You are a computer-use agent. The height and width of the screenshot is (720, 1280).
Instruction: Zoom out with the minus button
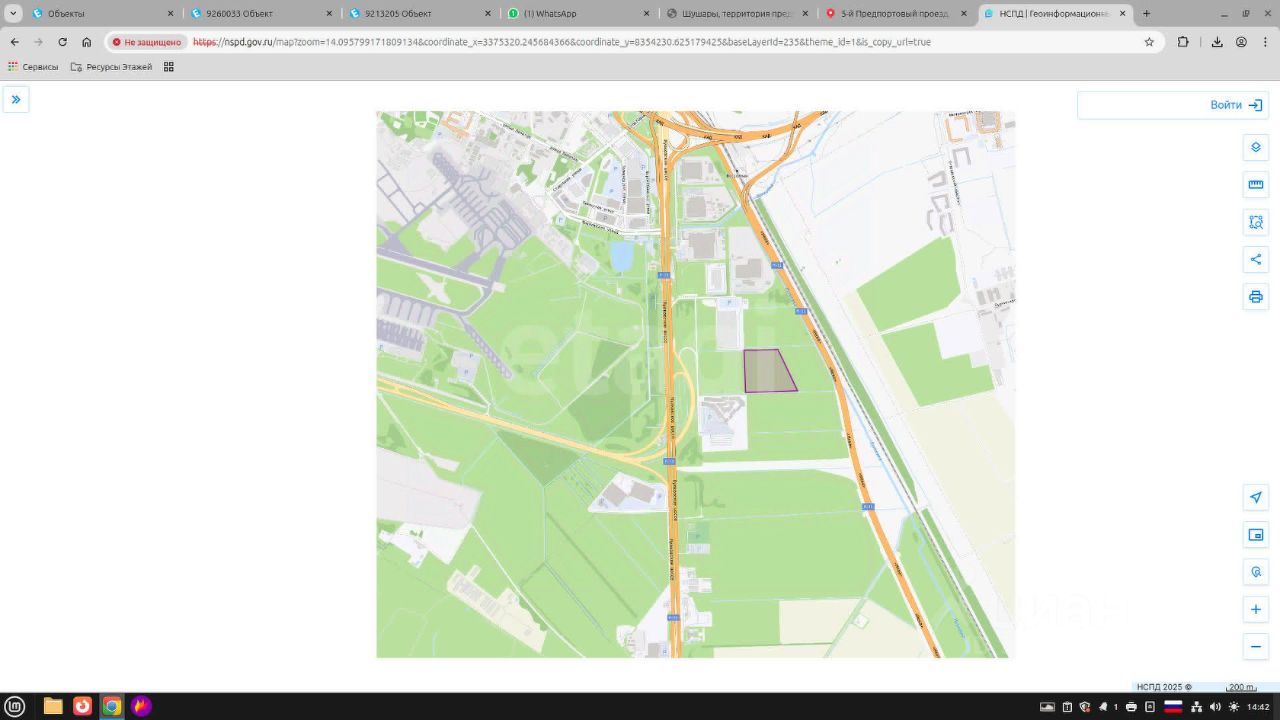(x=1255, y=647)
